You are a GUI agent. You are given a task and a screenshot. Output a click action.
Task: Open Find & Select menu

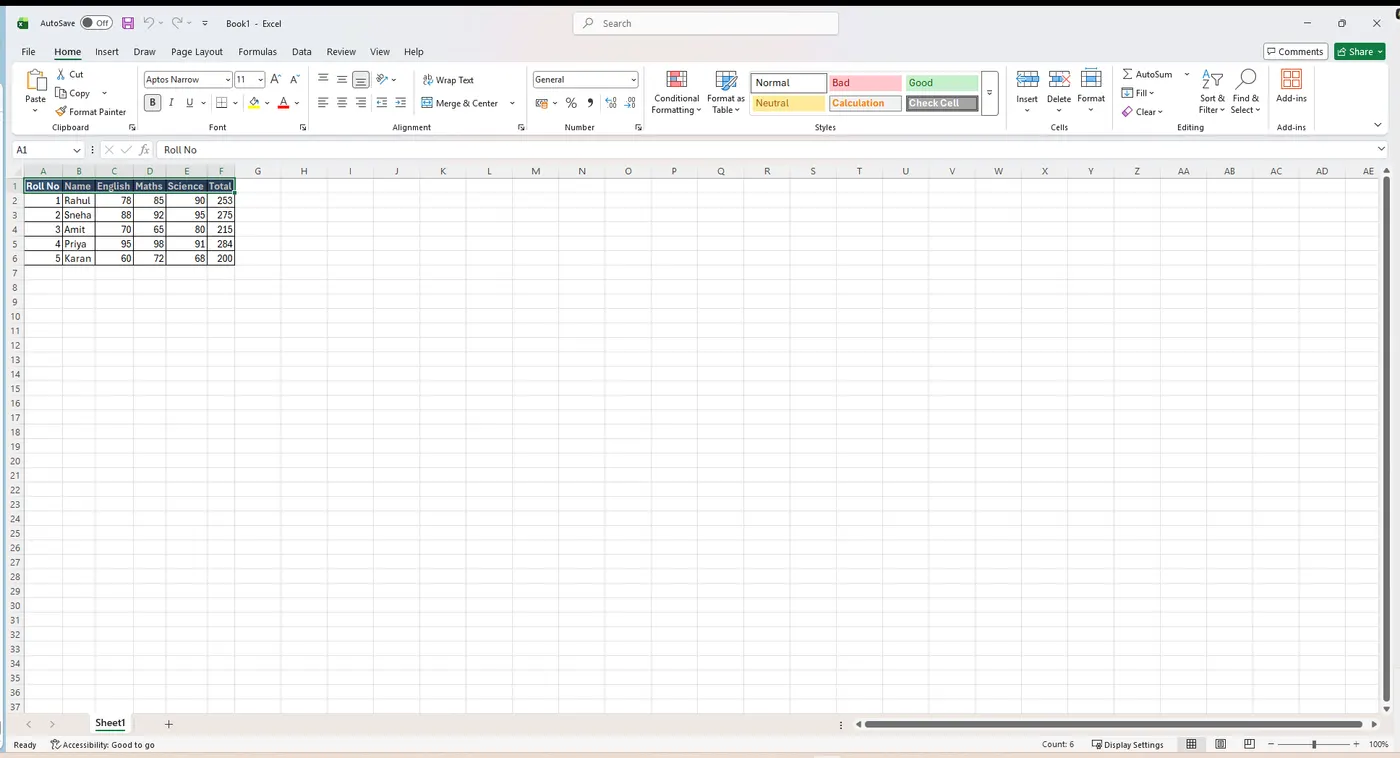[x=1246, y=92]
